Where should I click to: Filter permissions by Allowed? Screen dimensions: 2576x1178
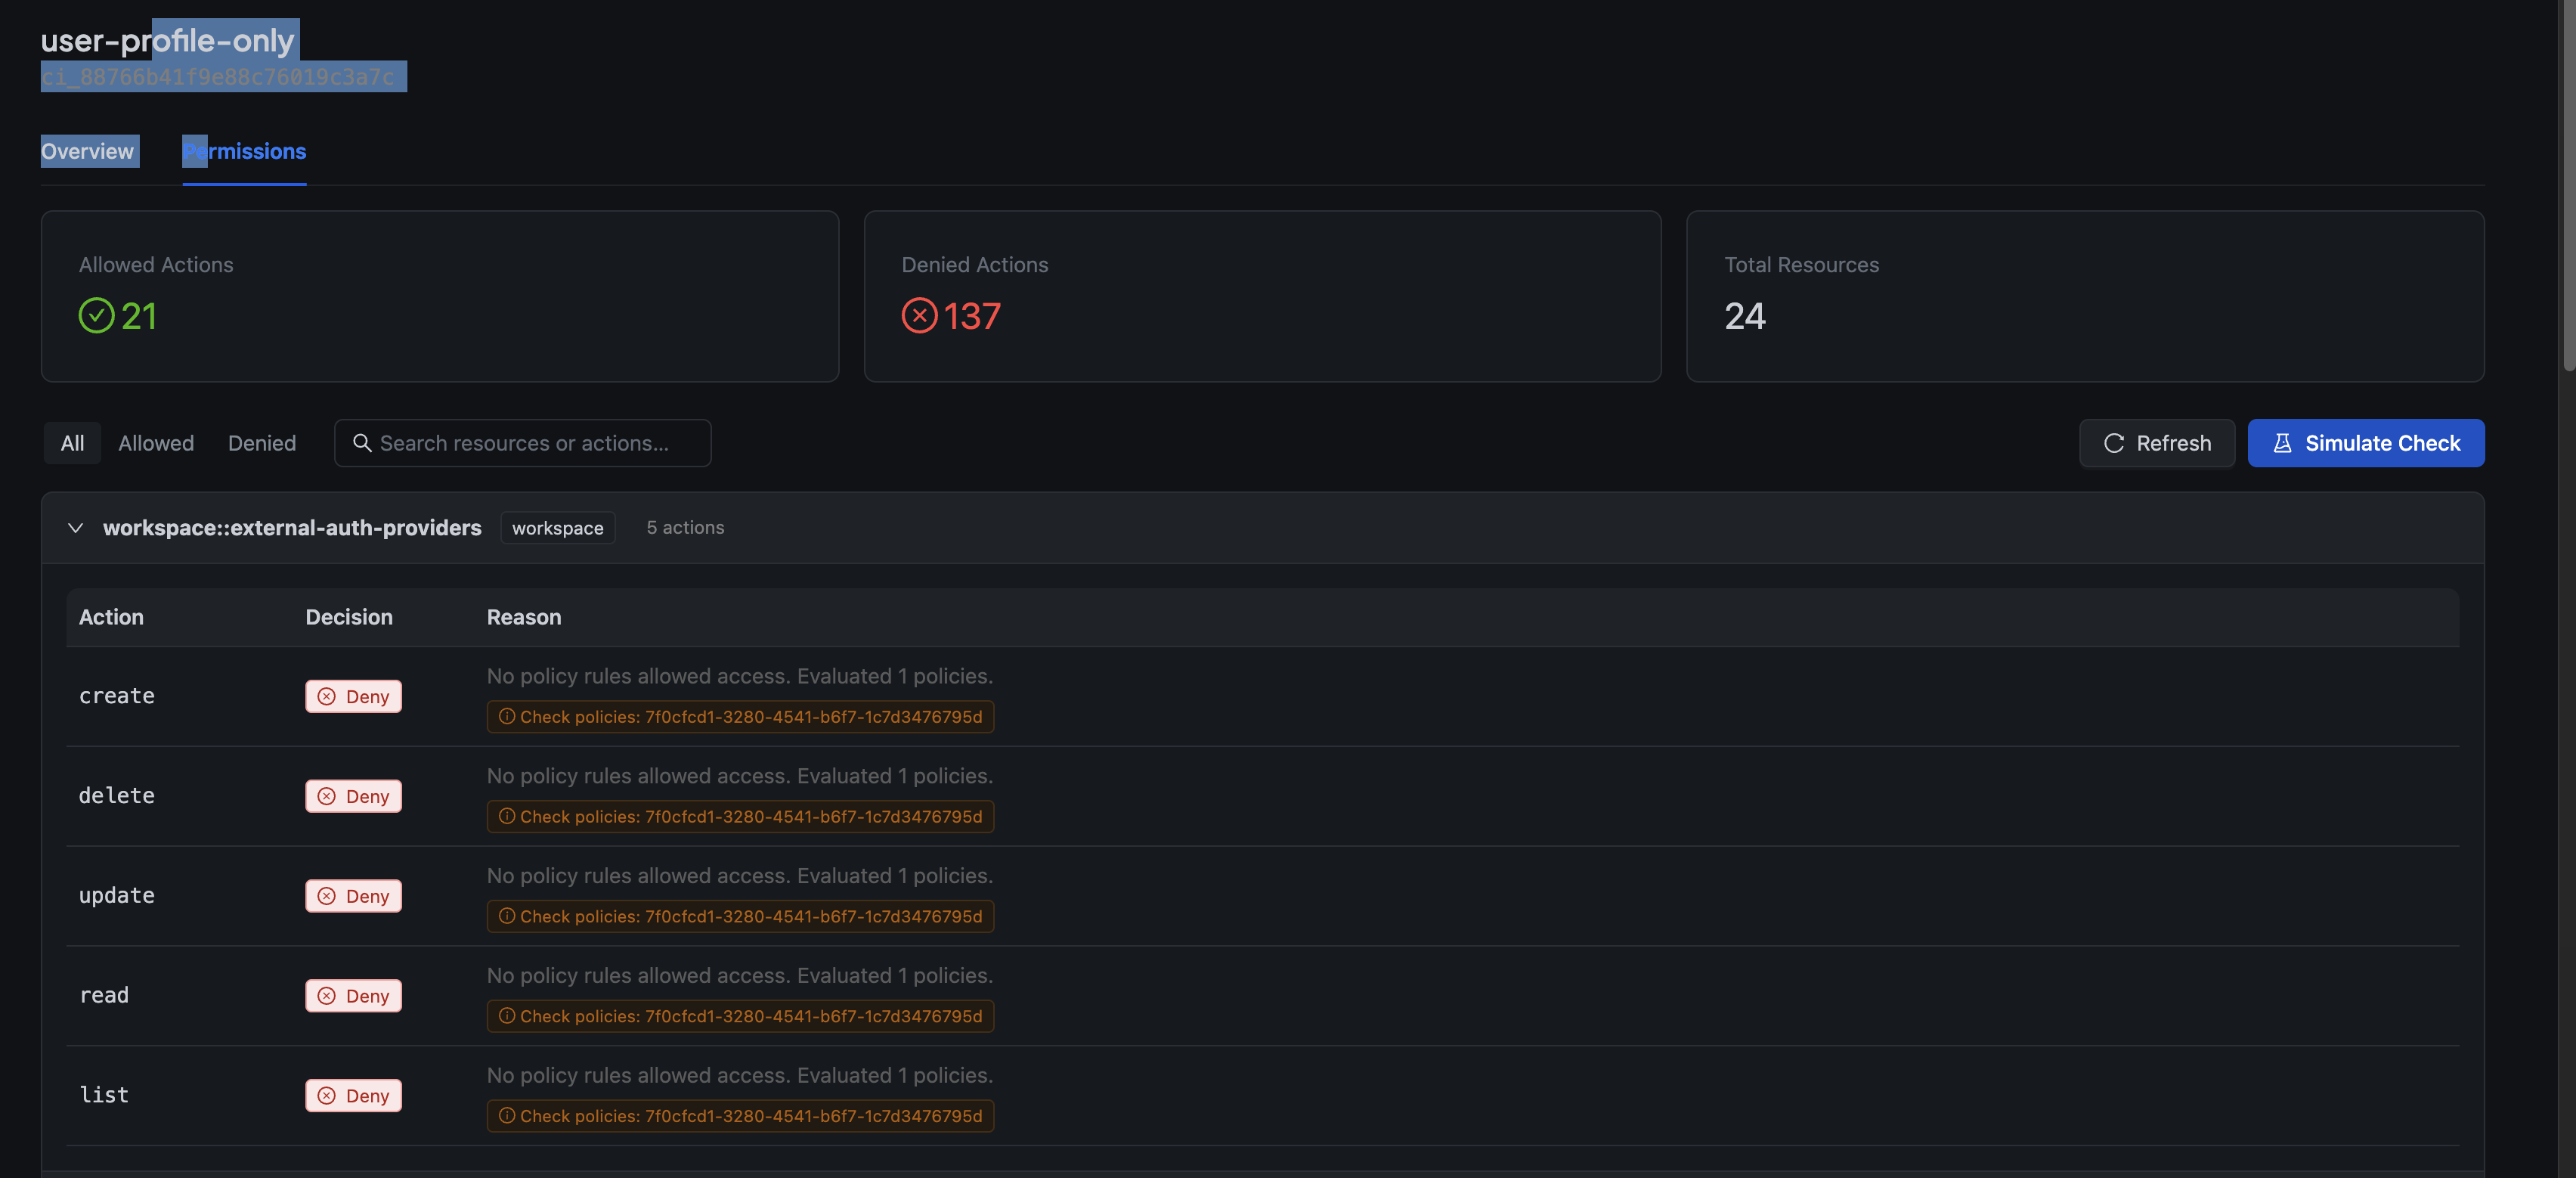156,443
